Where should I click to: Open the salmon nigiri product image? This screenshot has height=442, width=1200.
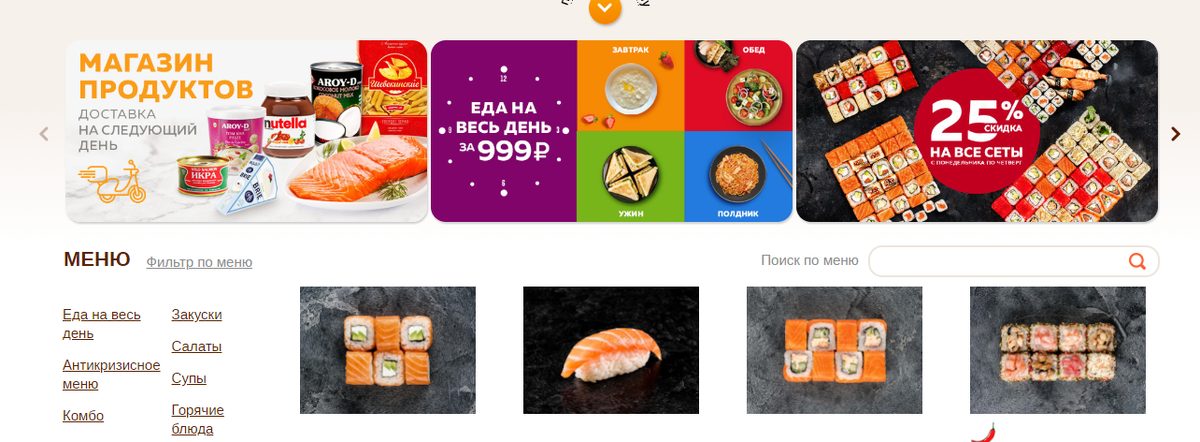point(611,350)
